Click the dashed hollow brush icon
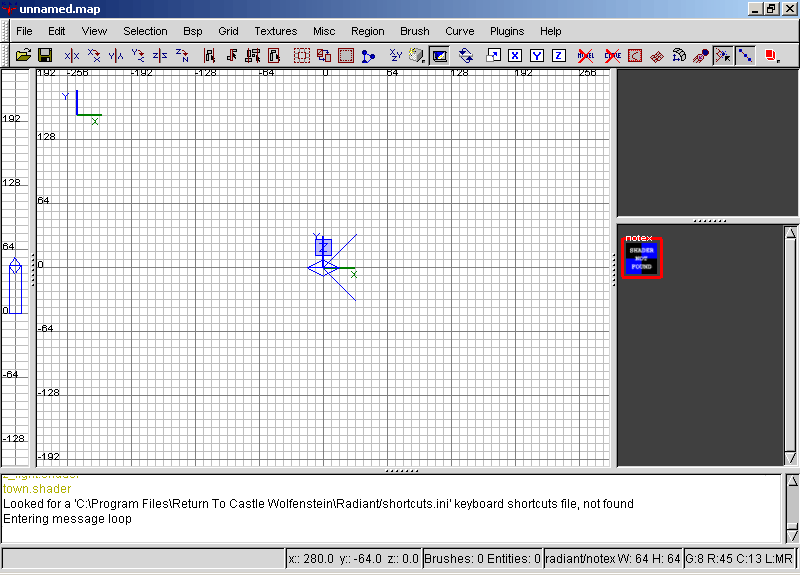 point(302,55)
